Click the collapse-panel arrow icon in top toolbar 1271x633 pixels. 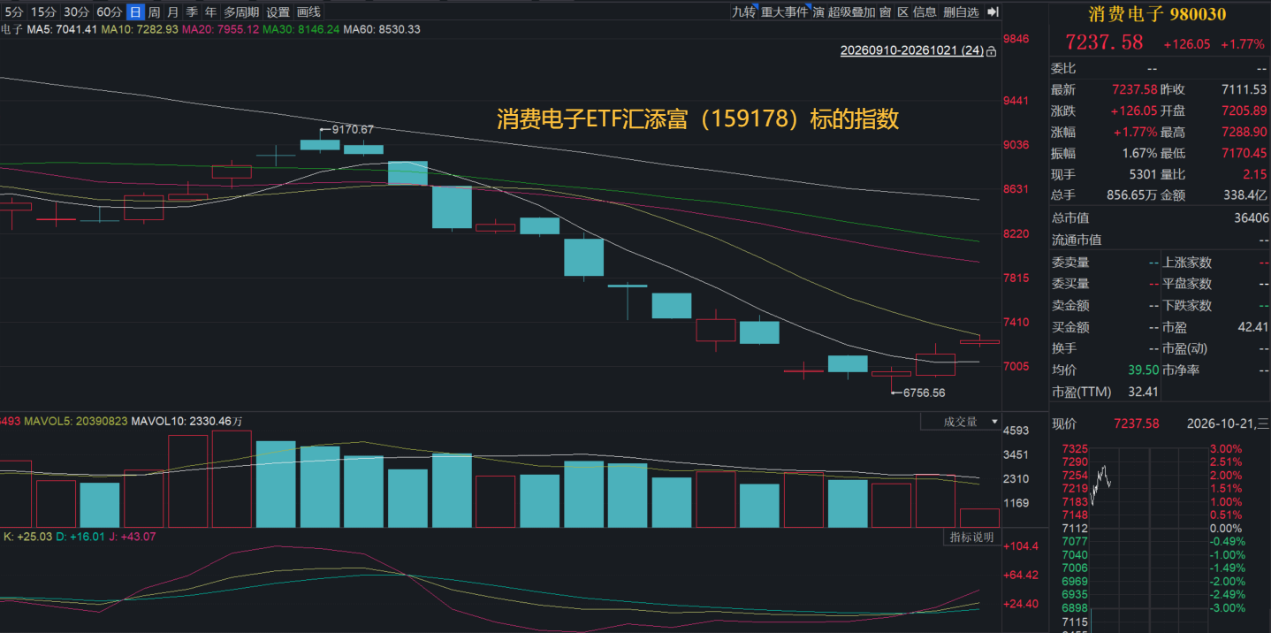[x=993, y=12]
